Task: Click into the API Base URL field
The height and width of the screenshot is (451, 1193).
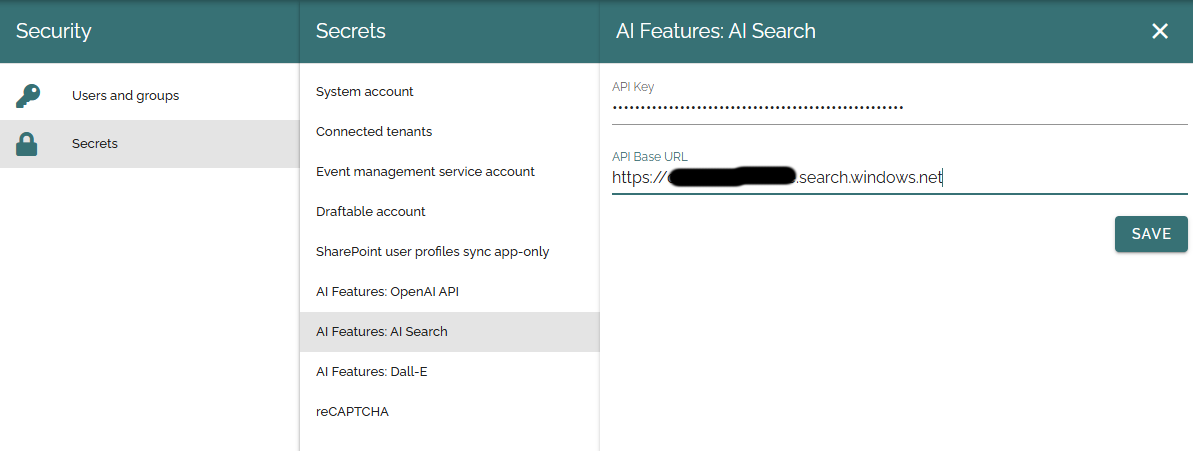Action: click(899, 179)
